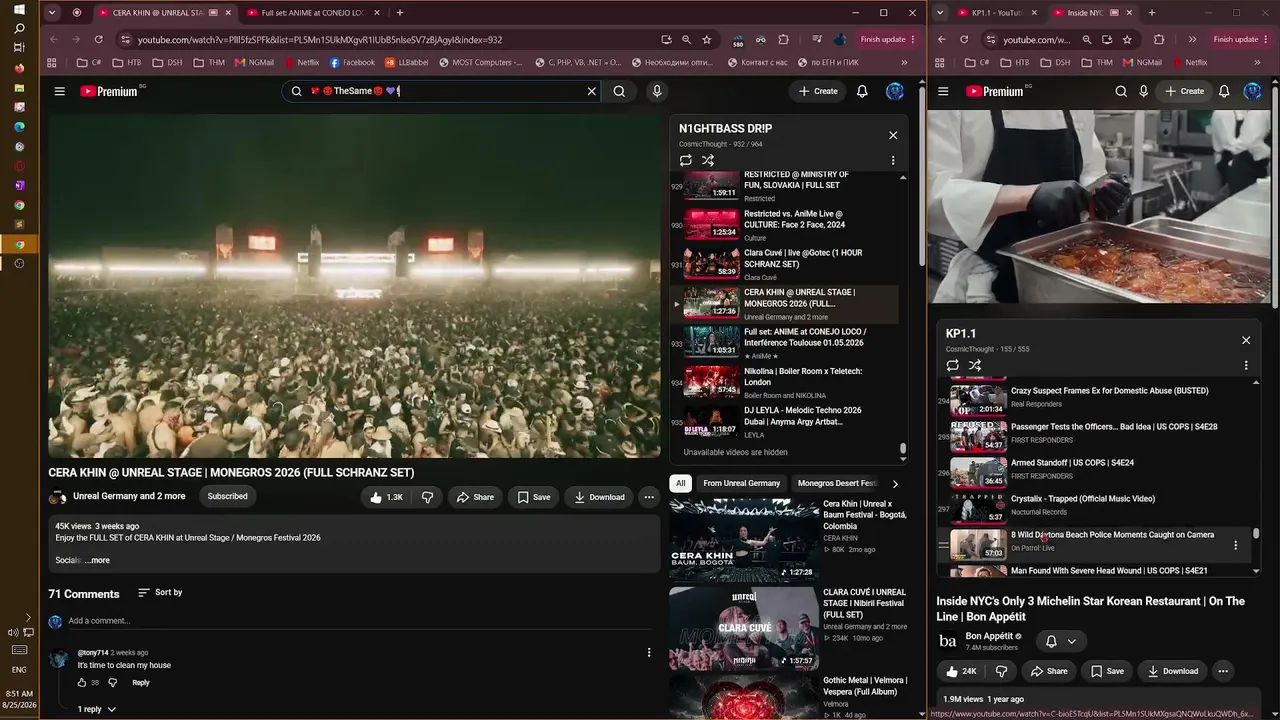Save the CERA KHIN video to playlist

pos(534,497)
